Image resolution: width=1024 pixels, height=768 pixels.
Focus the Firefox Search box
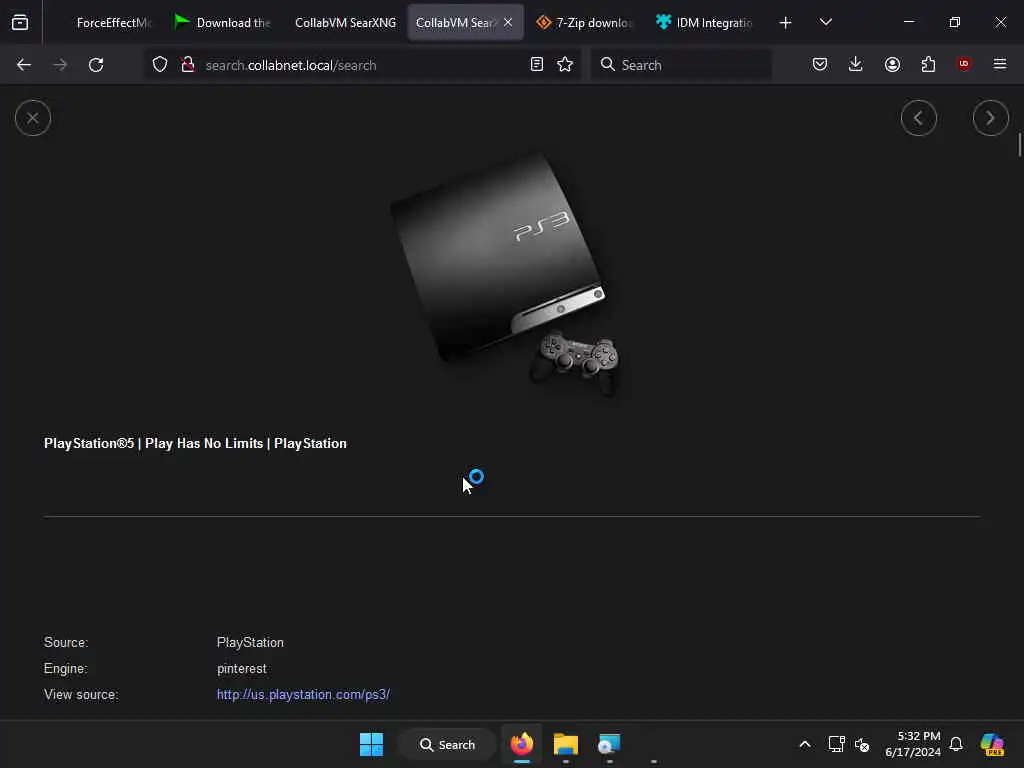tap(681, 65)
